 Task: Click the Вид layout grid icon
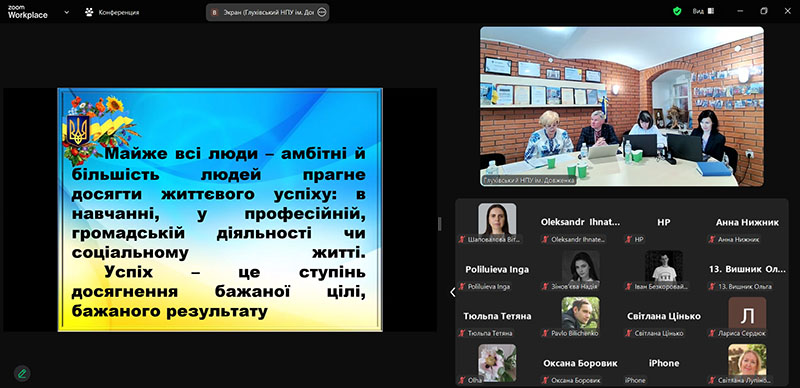711,11
